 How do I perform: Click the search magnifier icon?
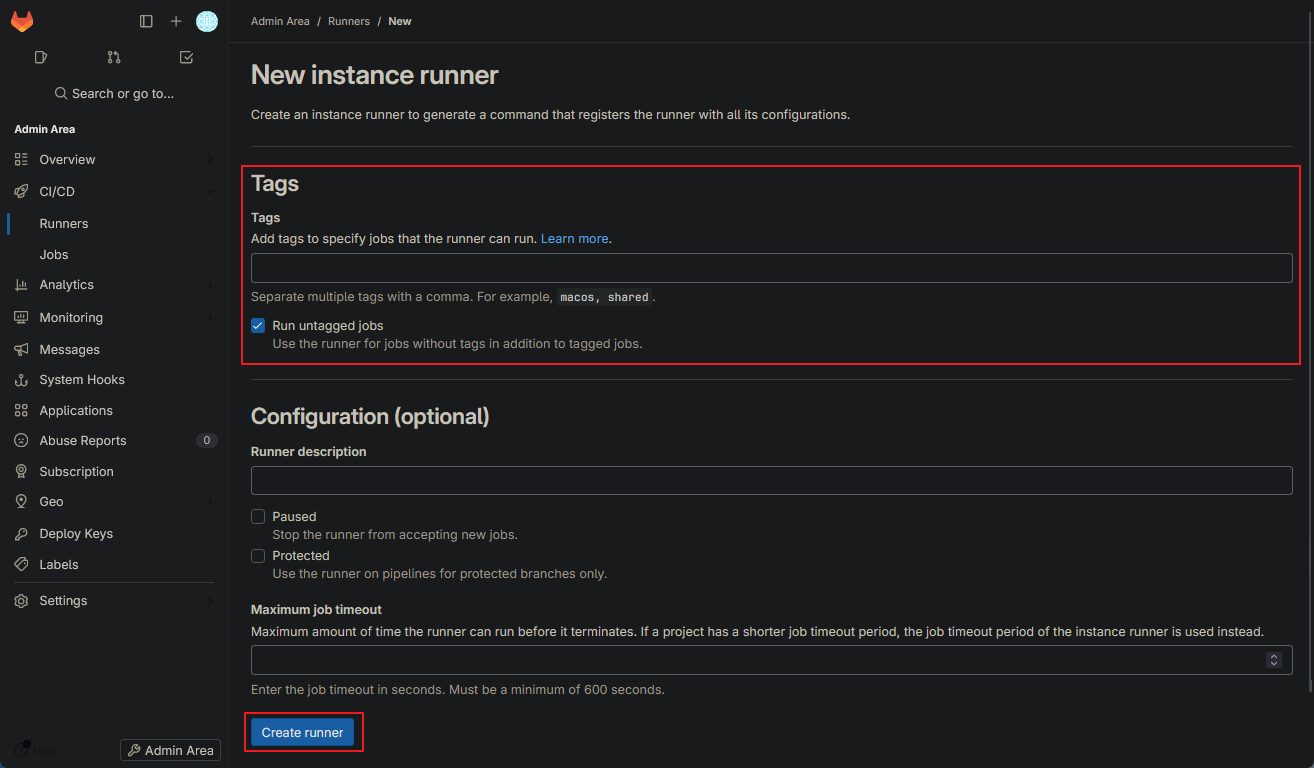tap(62, 93)
